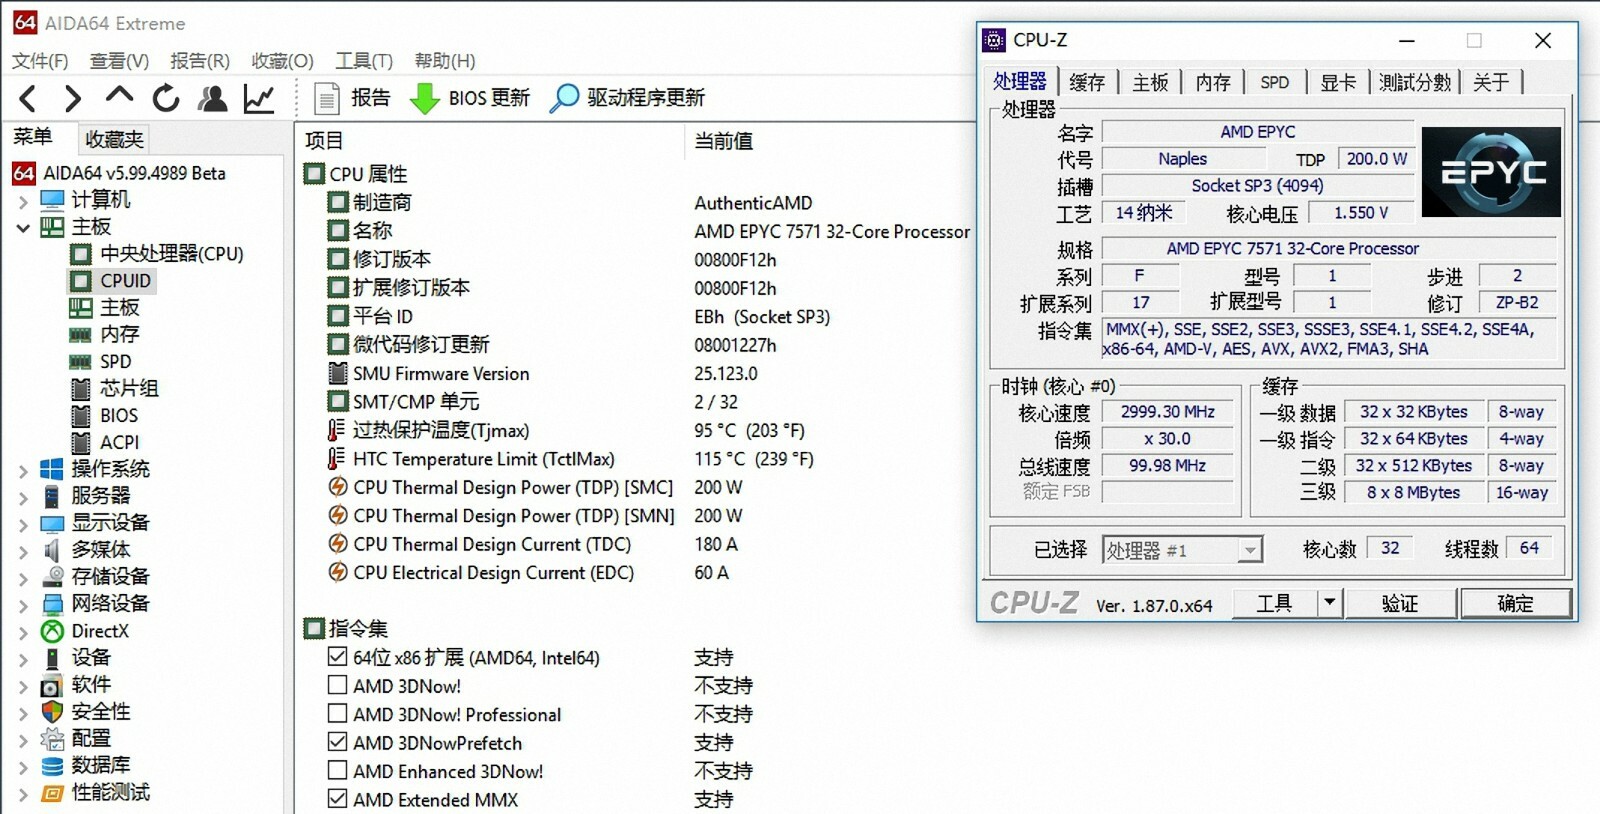Open the user icon in AIDA64 toolbar
The height and width of the screenshot is (814, 1600).
click(x=212, y=98)
